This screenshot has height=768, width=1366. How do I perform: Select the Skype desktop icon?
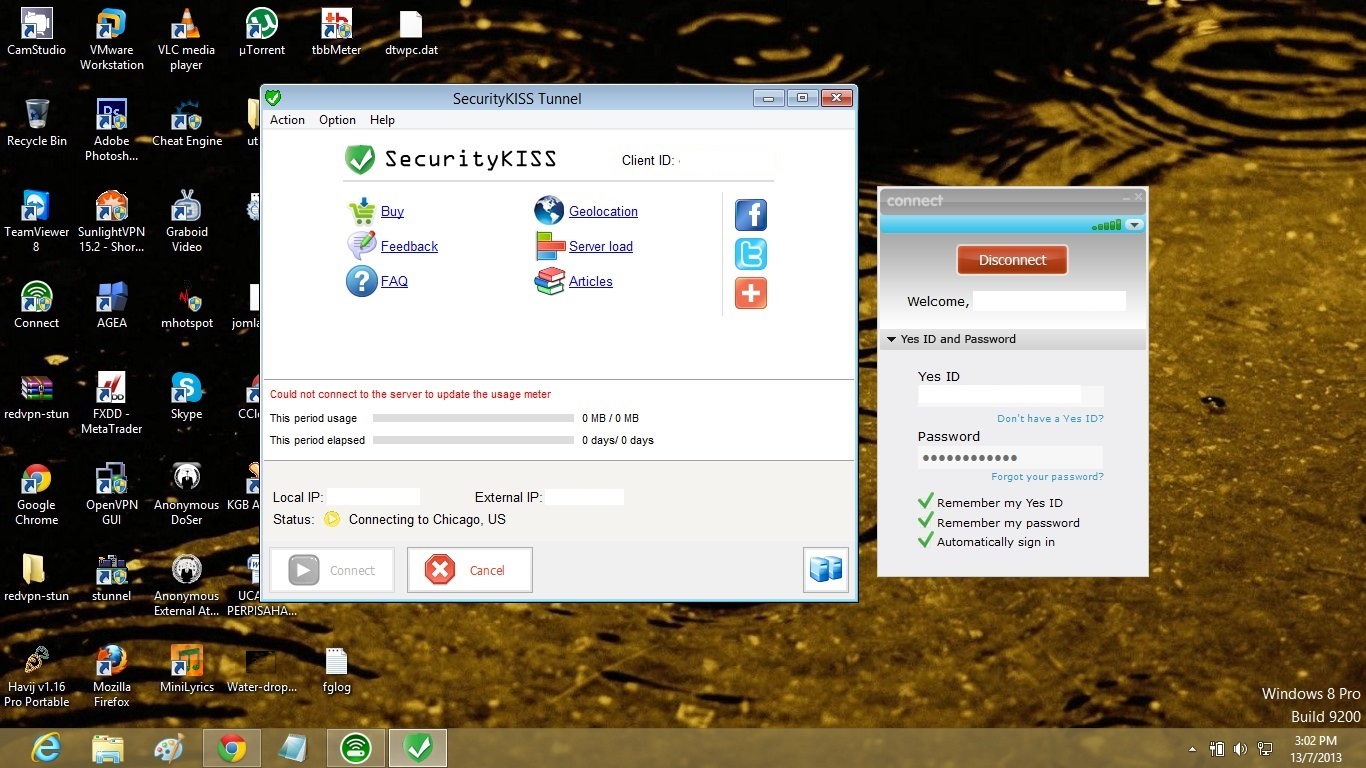[186, 396]
